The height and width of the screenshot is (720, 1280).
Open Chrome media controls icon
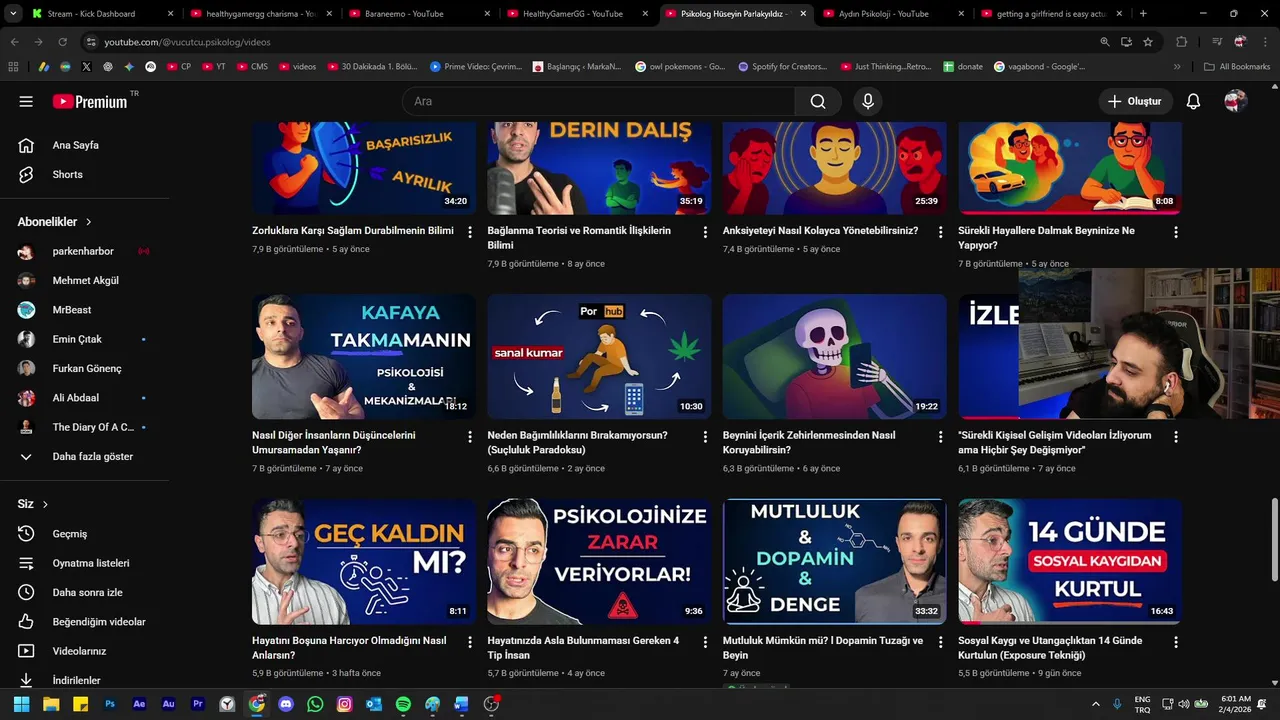click(x=1217, y=42)
